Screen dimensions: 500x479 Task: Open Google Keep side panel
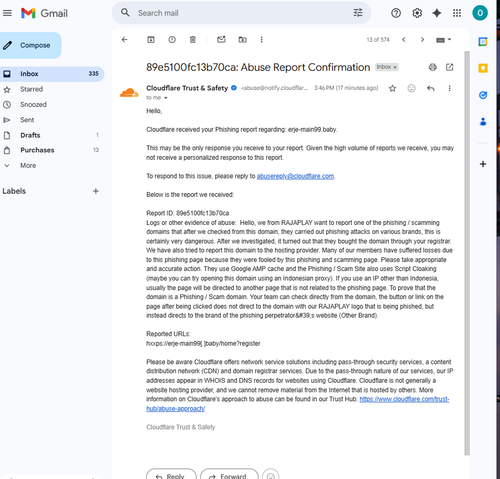(483, 68)
